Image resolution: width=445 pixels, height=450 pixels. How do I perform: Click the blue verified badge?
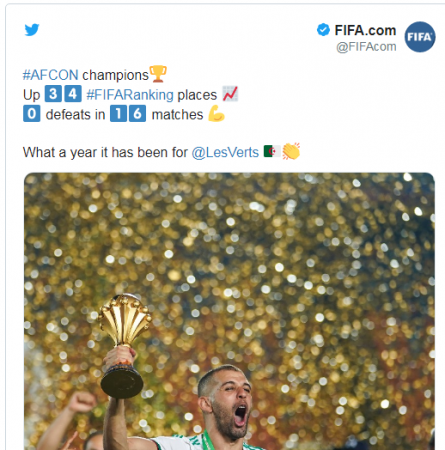pyautogui.click(x=323, y=30)
